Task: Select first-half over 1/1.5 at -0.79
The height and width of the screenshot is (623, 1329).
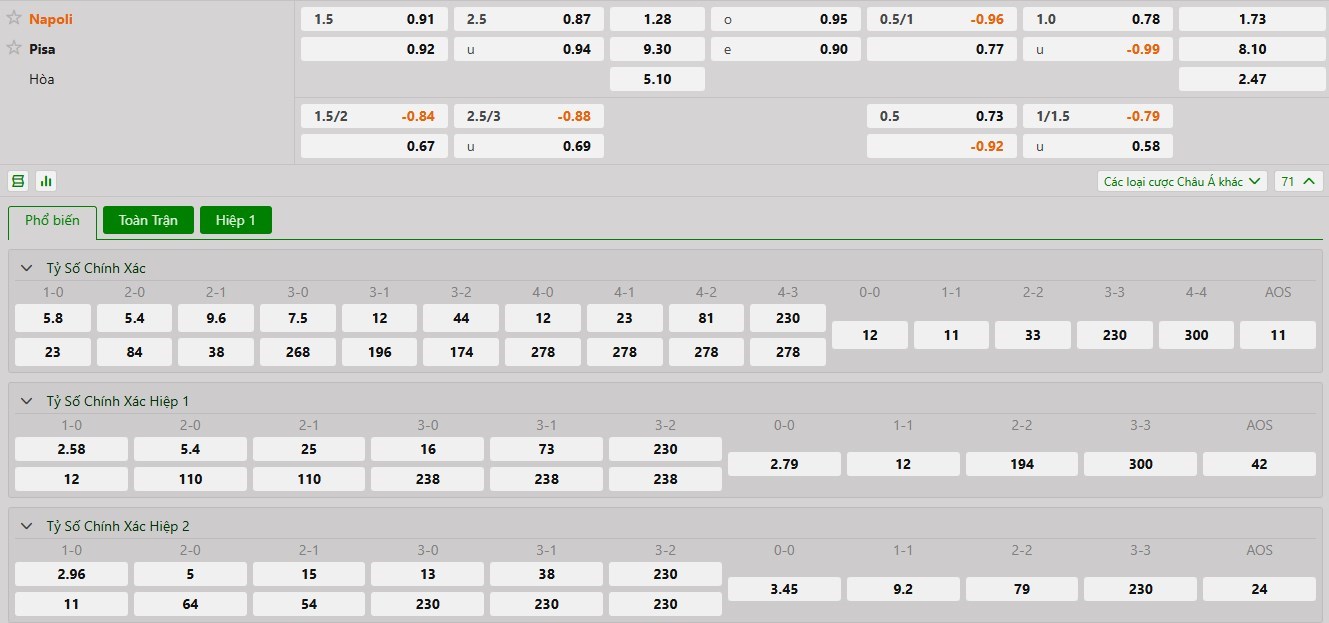Action: click(x=1098, y=116)
